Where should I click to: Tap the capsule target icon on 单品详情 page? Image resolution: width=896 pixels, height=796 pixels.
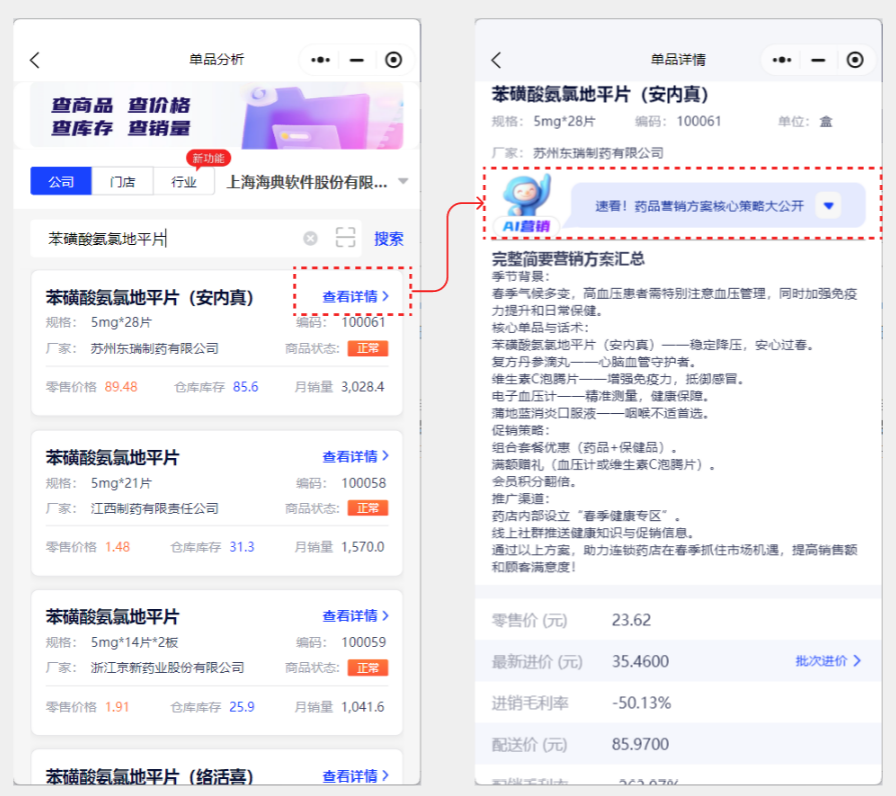855,59
